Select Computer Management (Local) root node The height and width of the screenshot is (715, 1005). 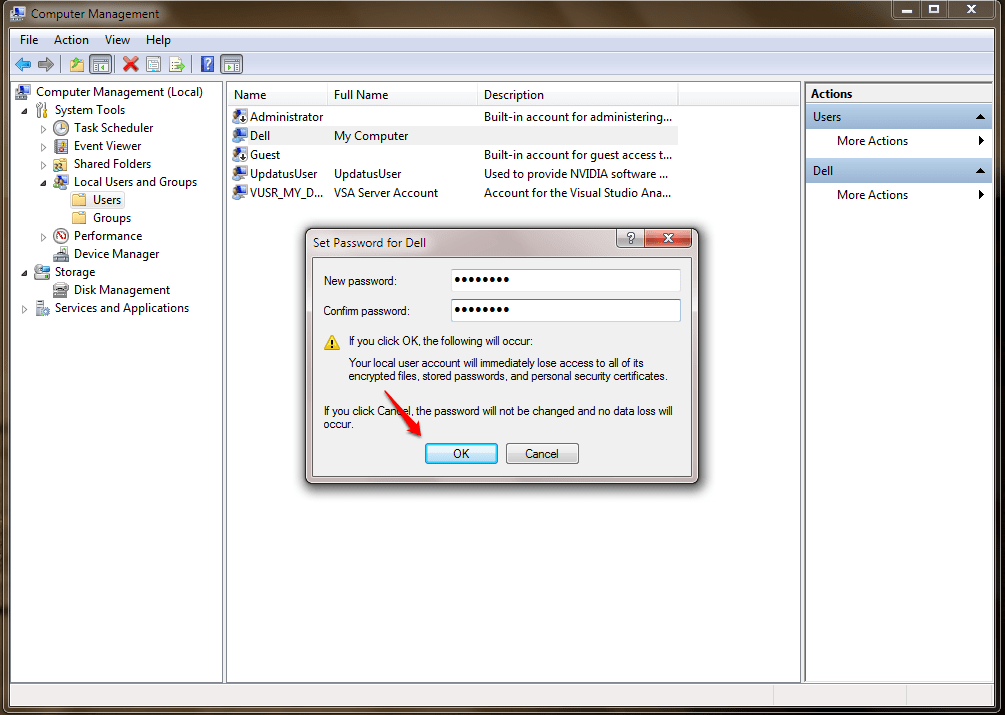click(119, 92)
